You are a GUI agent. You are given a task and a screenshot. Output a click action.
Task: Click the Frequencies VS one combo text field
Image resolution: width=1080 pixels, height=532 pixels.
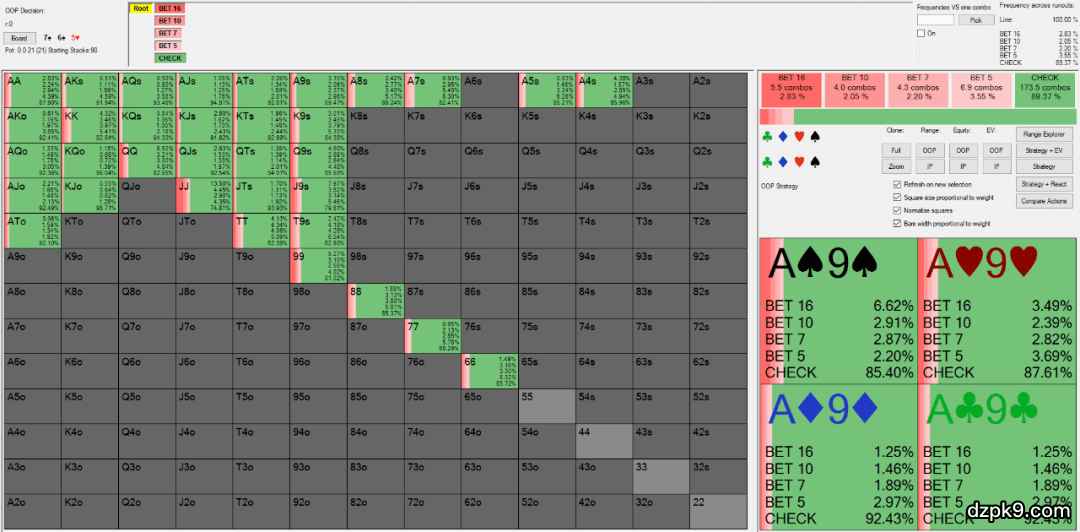935,19
